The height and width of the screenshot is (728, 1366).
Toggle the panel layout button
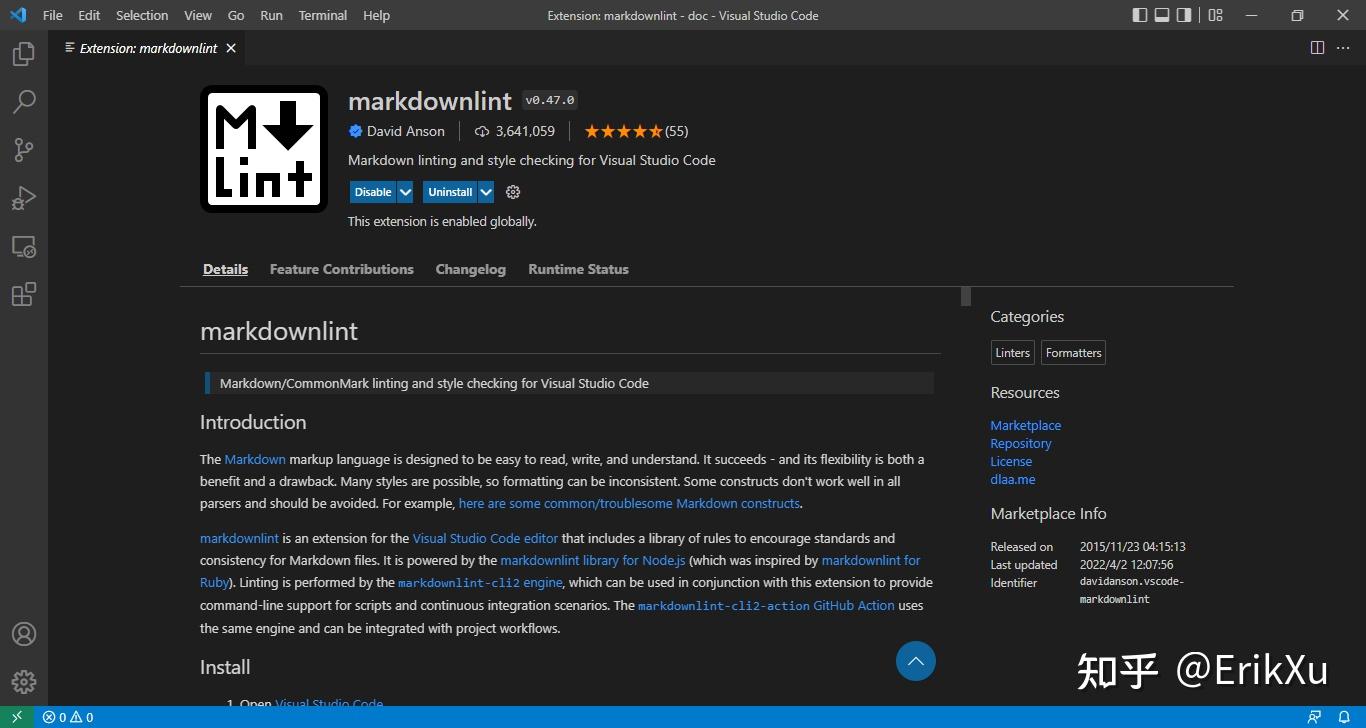(x=1162, y=15)
